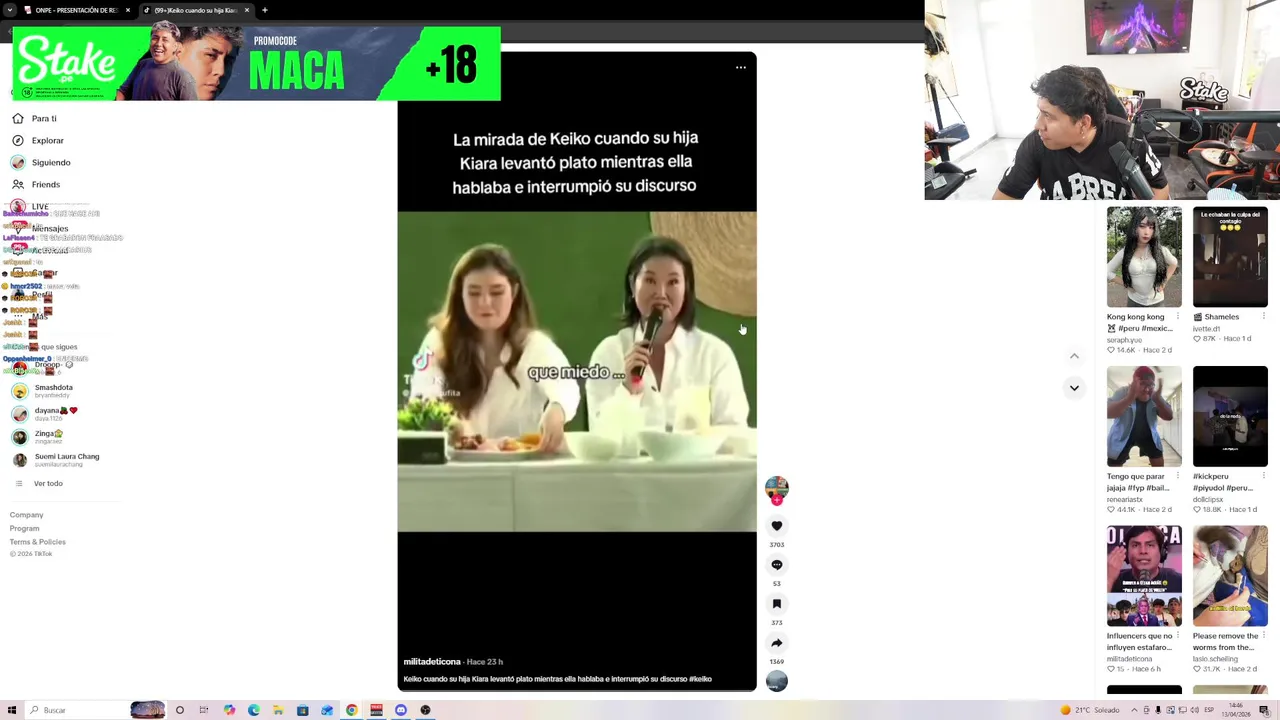This screenshot has height=720, width=1280.
Task: Like the video with the heart icon
Action: coord(777,526)
